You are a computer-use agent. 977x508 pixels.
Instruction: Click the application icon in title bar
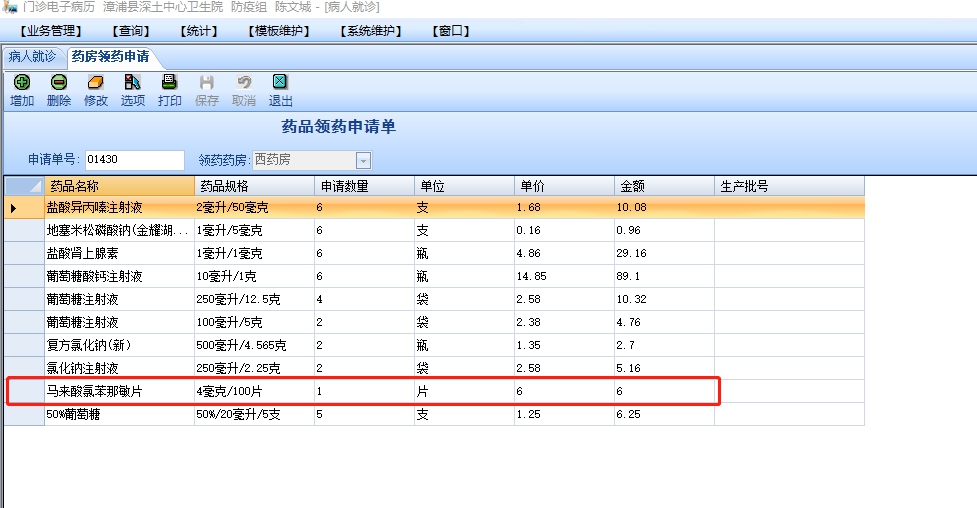pyautogui.click(x=9, y=7)
